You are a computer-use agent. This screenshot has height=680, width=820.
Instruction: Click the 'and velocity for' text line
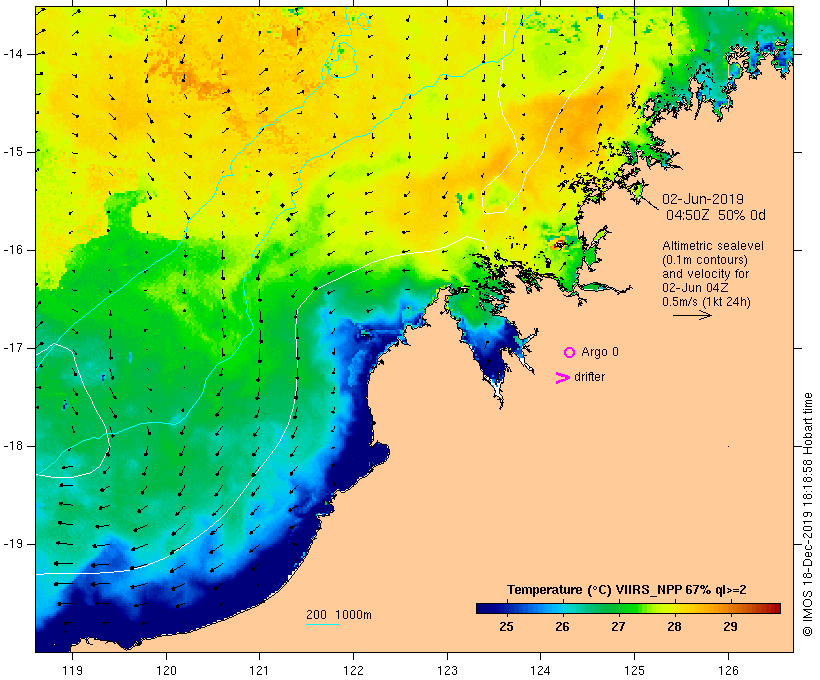click(x=705, y=274)
